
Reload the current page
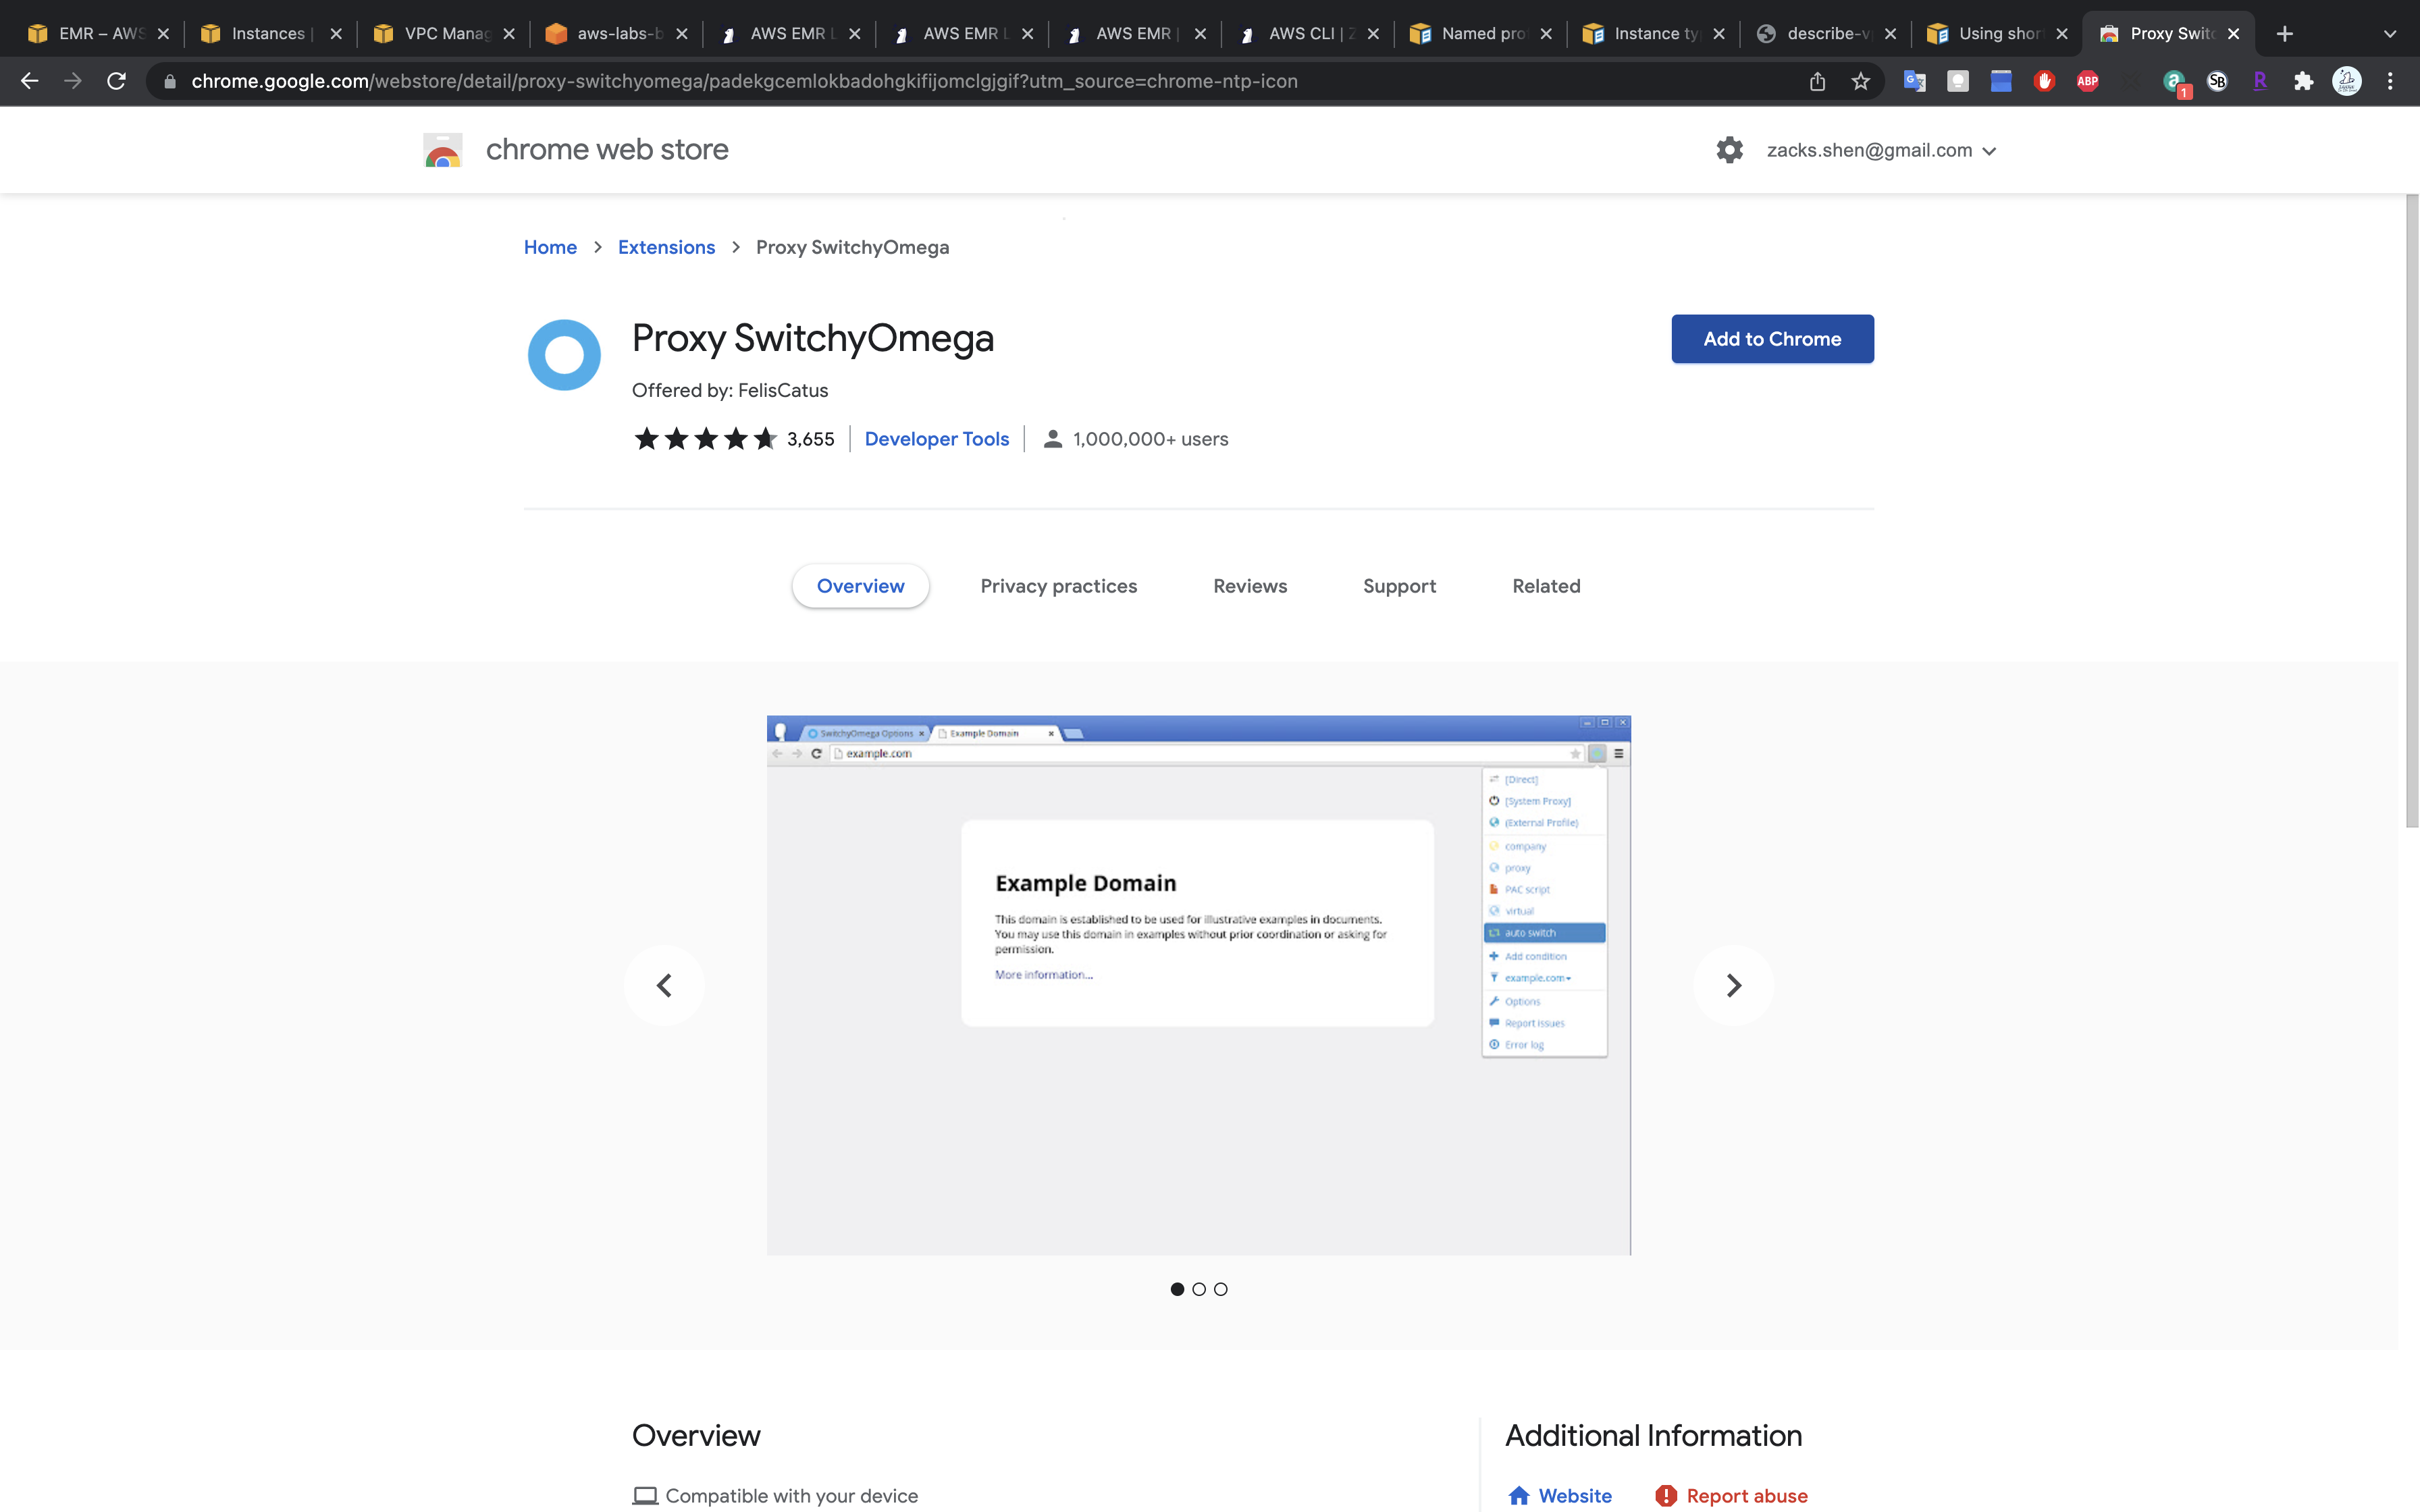coord(116,81)
